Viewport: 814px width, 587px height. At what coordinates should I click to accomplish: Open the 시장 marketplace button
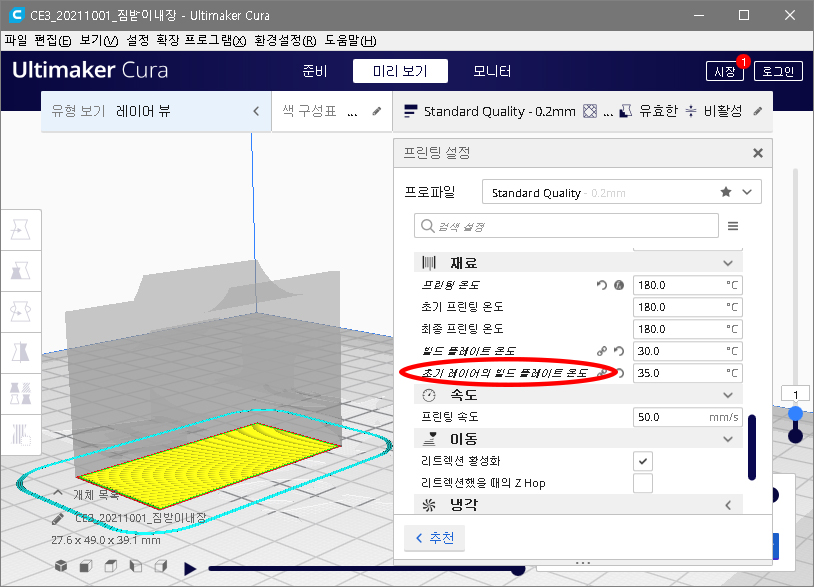click(x=725, y=71)
